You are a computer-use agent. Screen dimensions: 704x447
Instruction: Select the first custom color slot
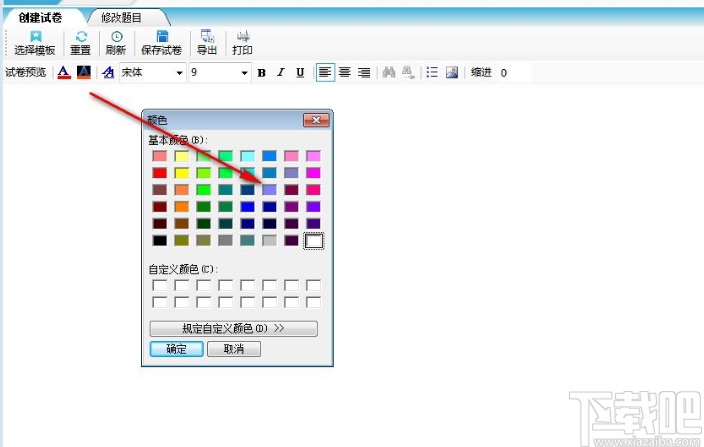159,285
